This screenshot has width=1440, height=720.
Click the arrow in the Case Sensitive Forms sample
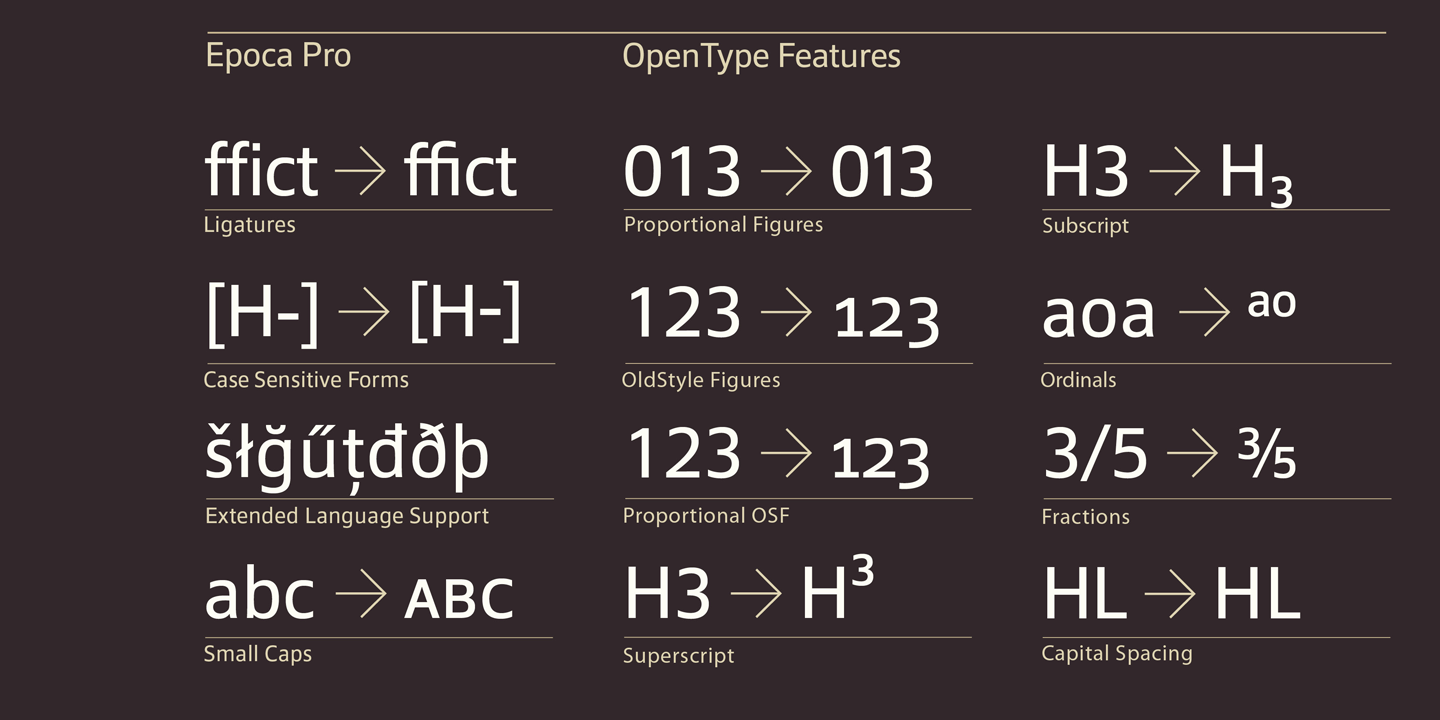coord(363,316)
